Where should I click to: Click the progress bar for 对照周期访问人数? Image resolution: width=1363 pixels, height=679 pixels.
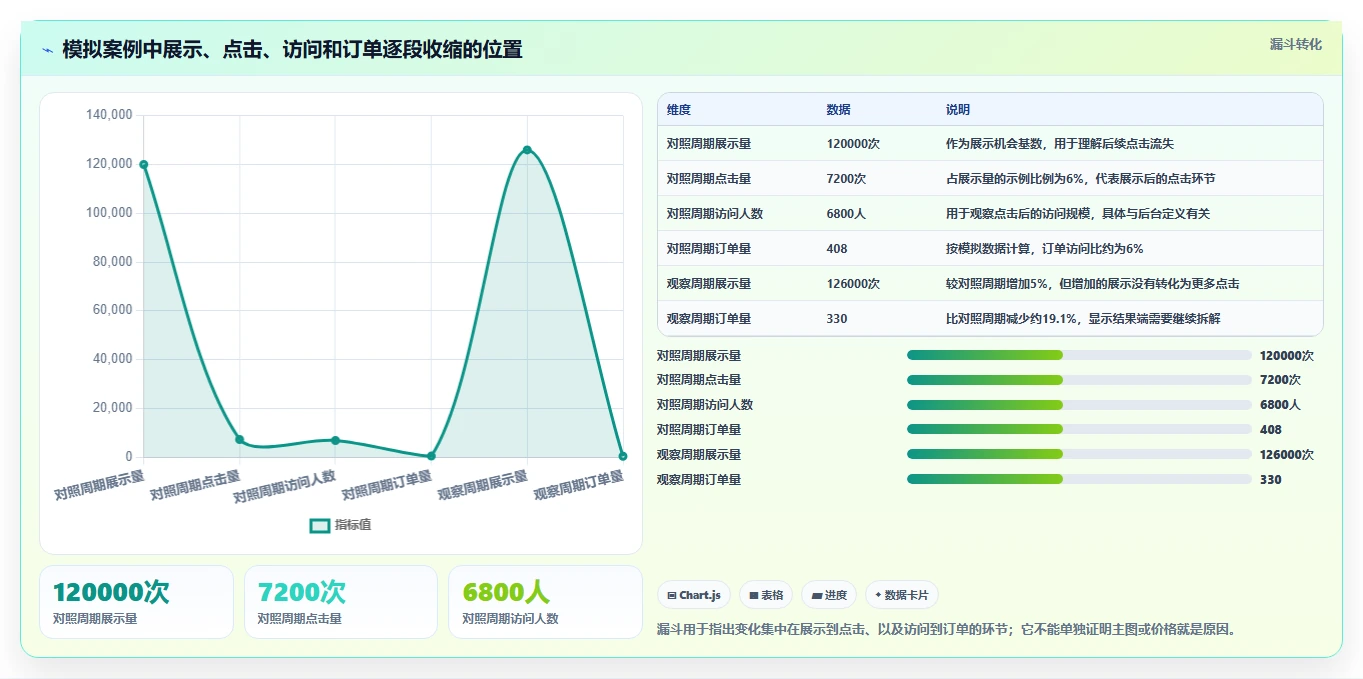[1079, 405]
